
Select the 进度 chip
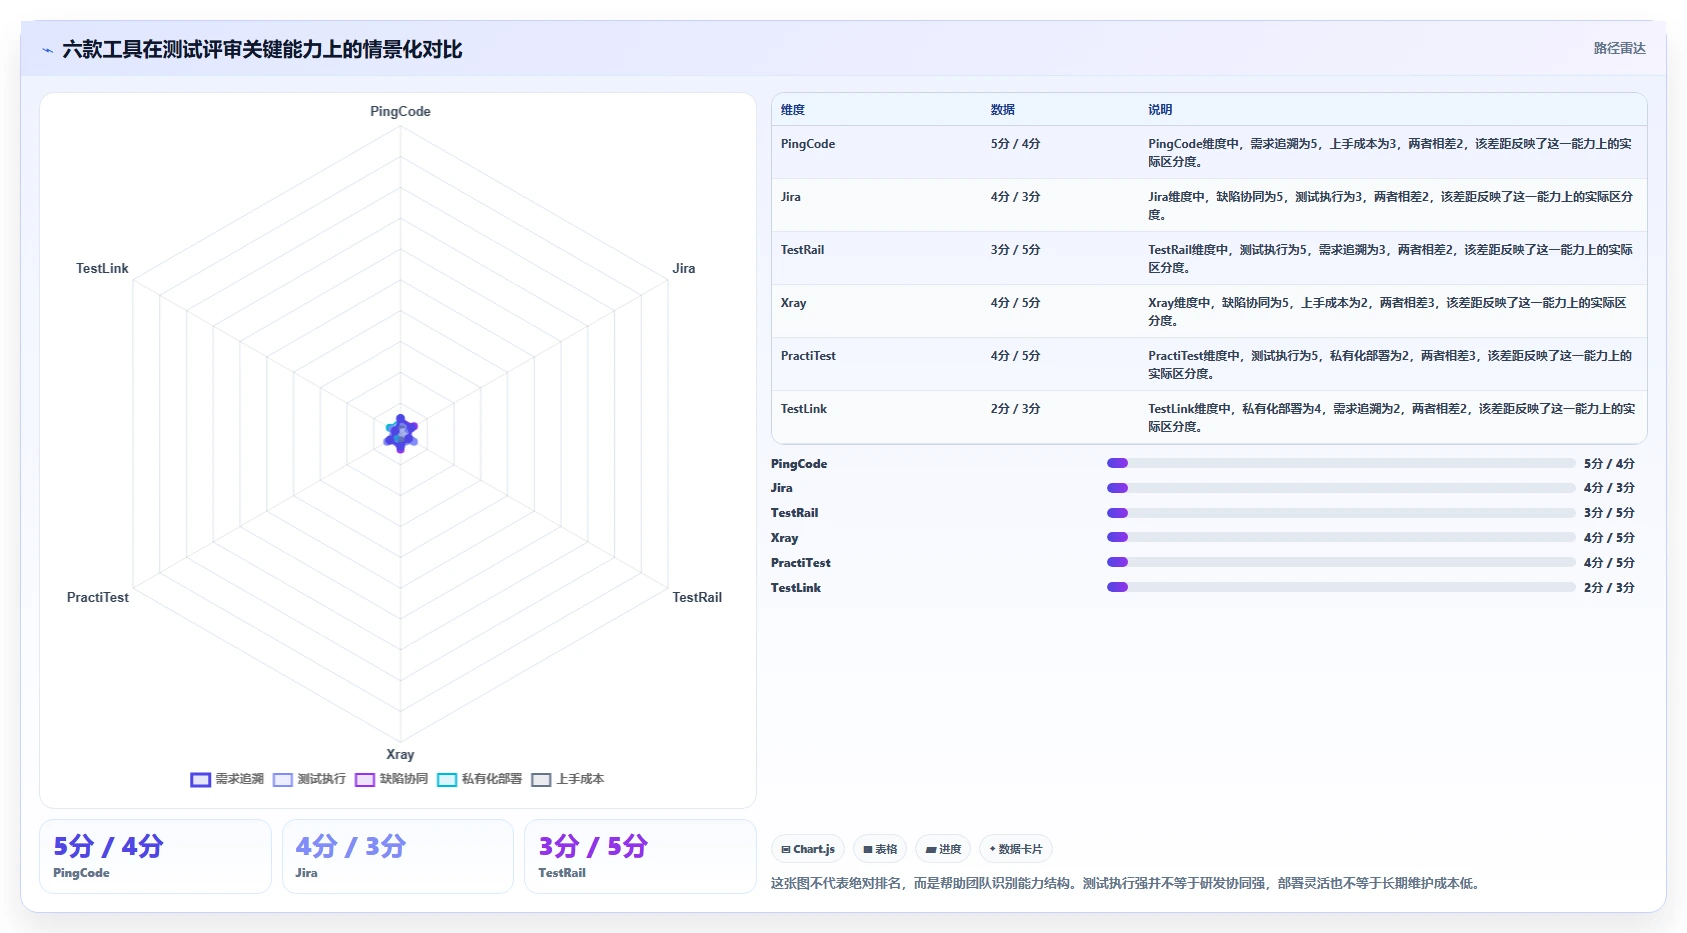click(x=943, y=849)
